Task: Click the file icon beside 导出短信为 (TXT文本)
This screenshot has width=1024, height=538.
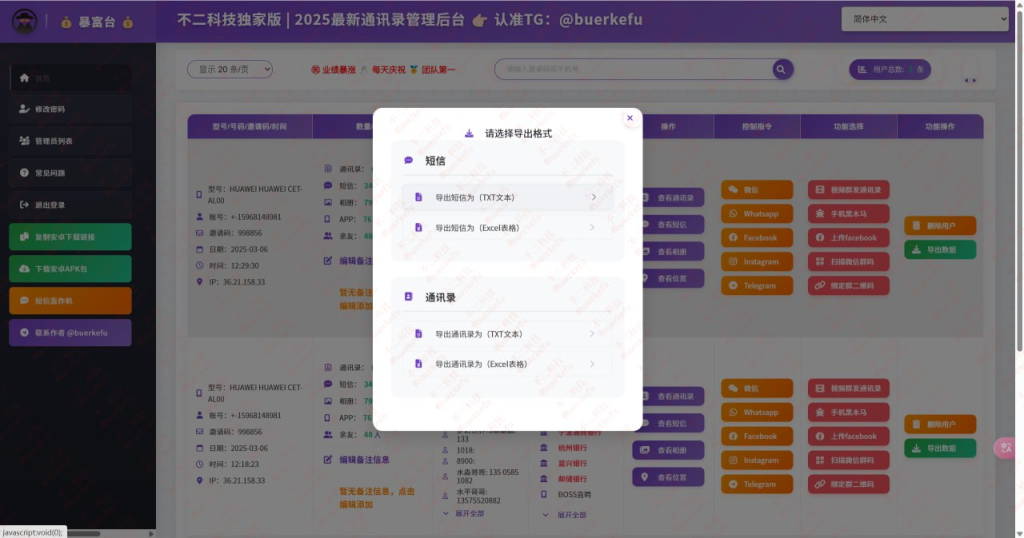Action: click(x=419, y=197)
